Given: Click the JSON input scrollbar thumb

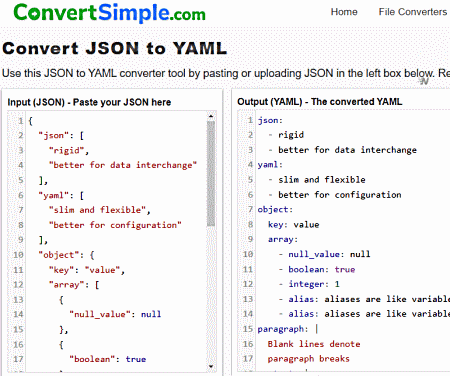Looking at the screenshot, I should coord(211,174).
